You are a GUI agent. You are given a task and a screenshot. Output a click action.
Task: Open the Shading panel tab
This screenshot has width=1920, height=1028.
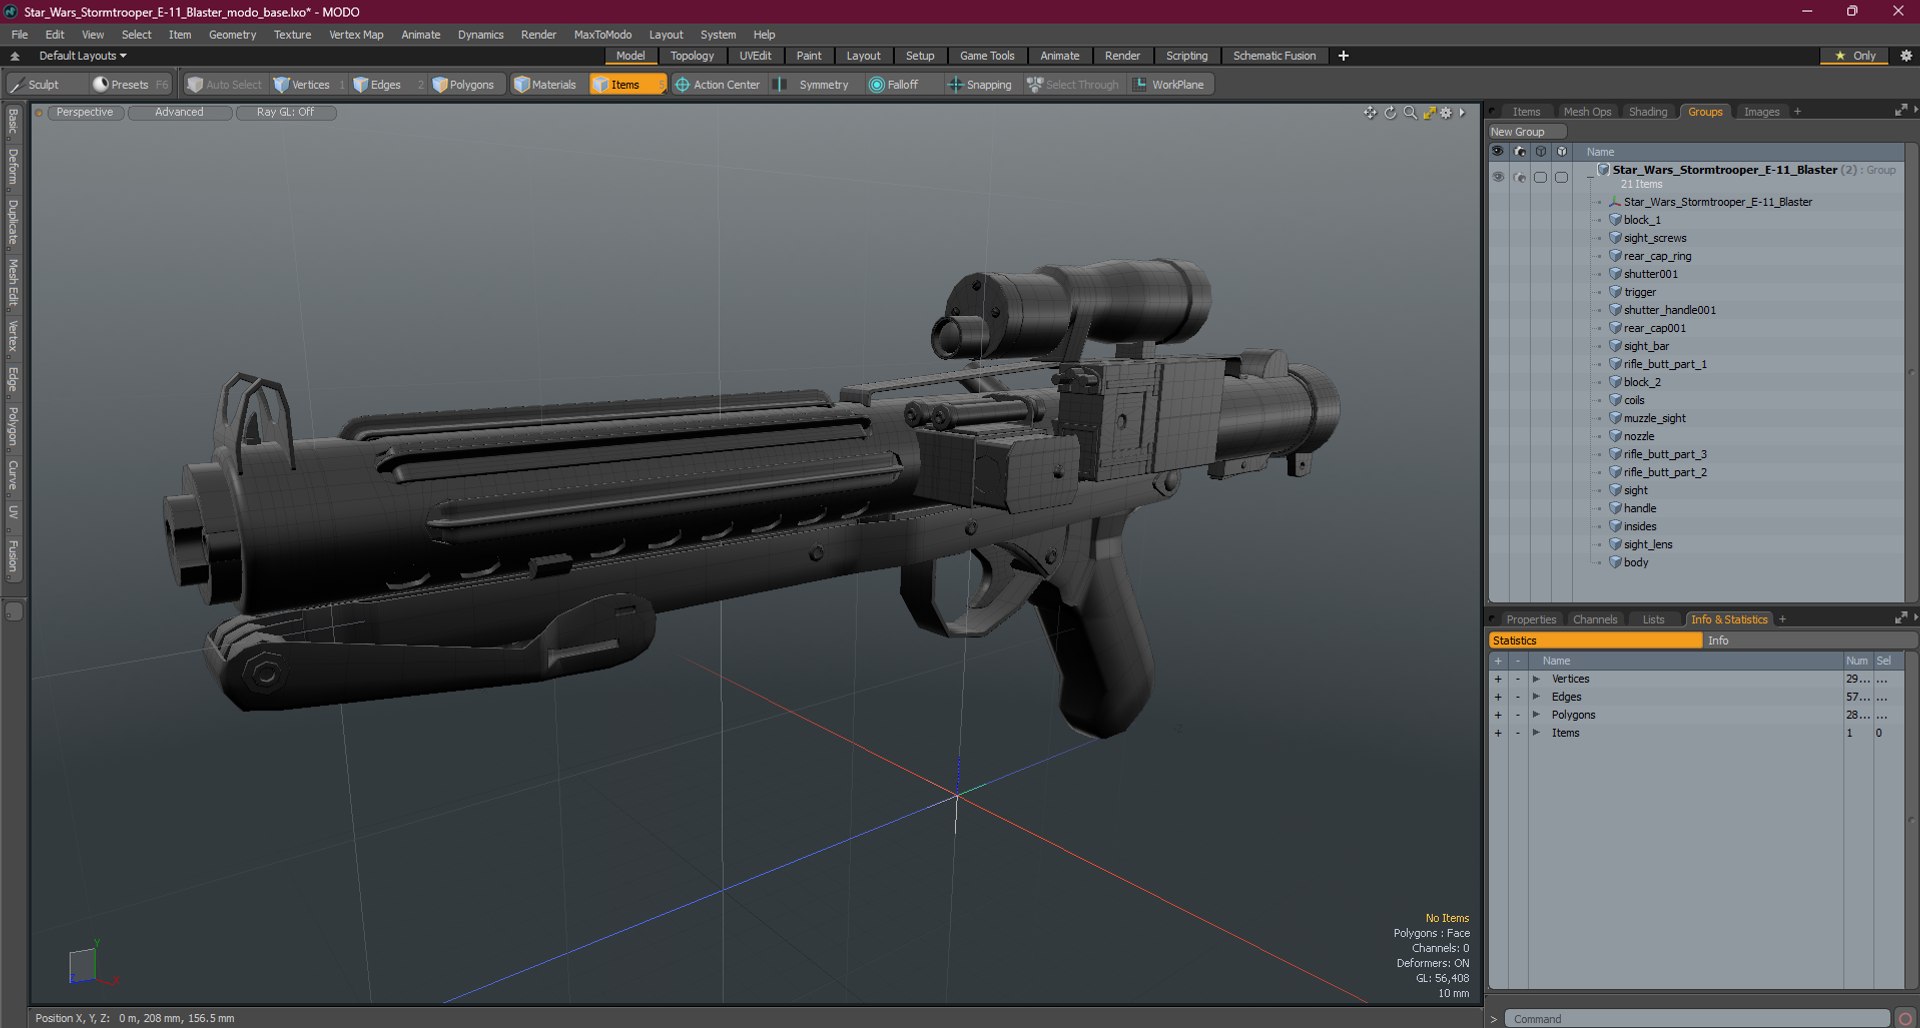1647,112
